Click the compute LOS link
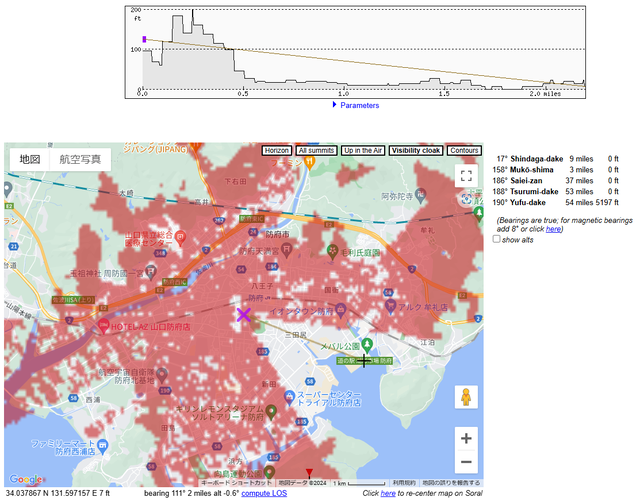This screenshot has width=640, height=501. coord(264,493)
